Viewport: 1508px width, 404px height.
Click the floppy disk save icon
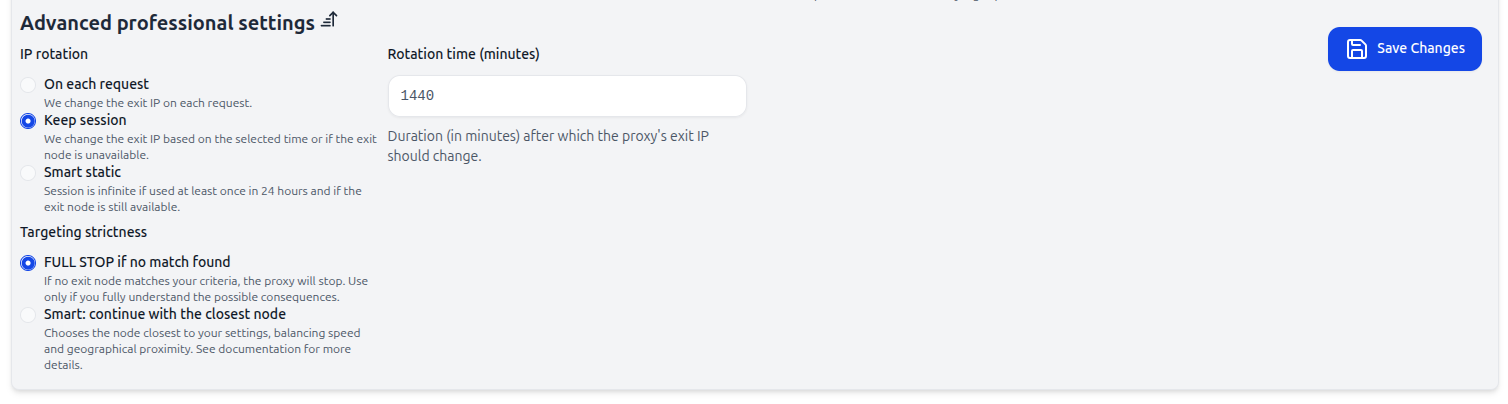point(1356,49)
